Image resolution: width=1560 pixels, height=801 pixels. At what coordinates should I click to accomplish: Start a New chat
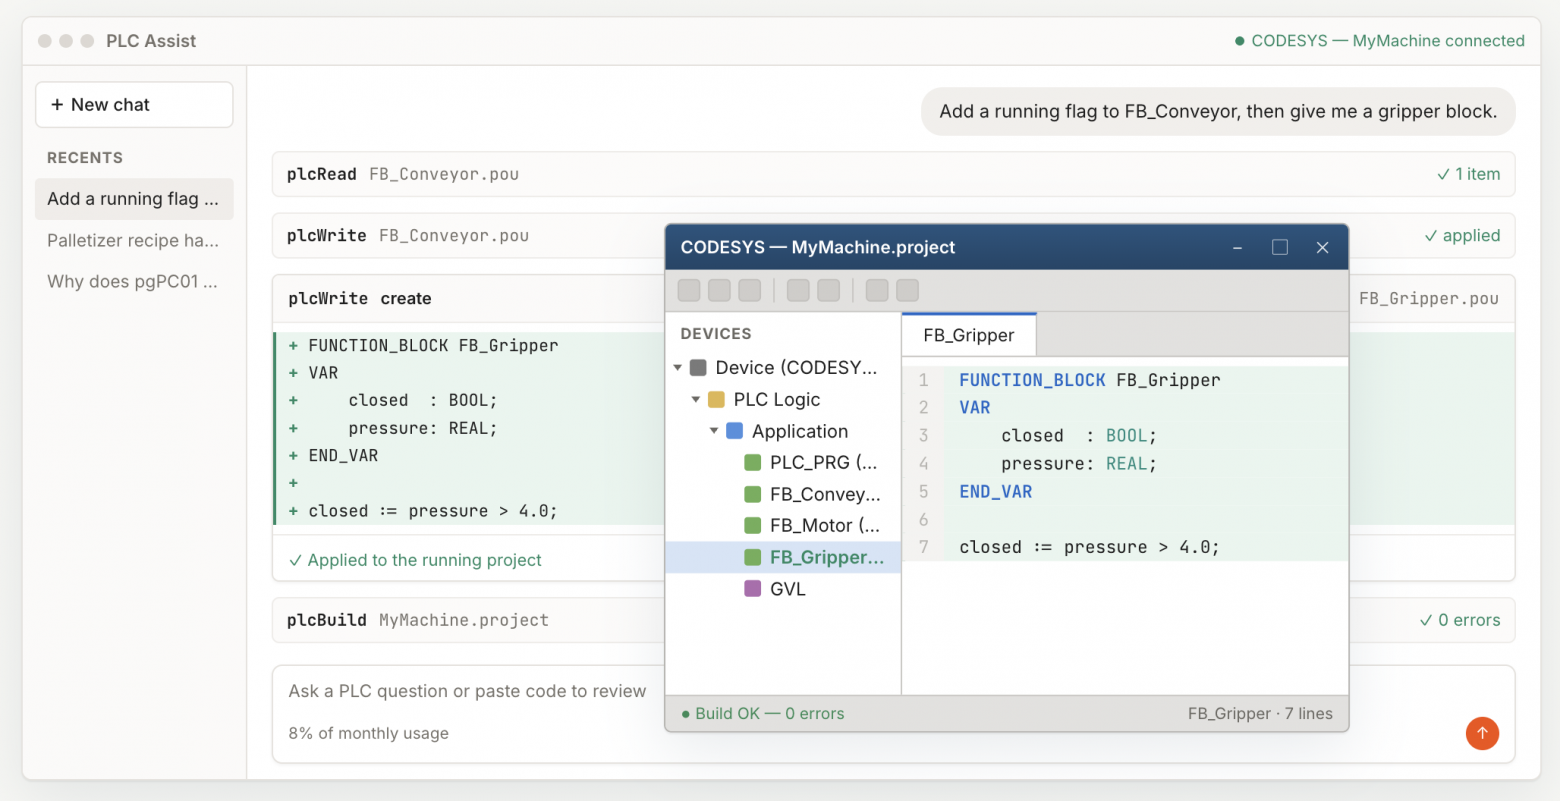(134, 105)
